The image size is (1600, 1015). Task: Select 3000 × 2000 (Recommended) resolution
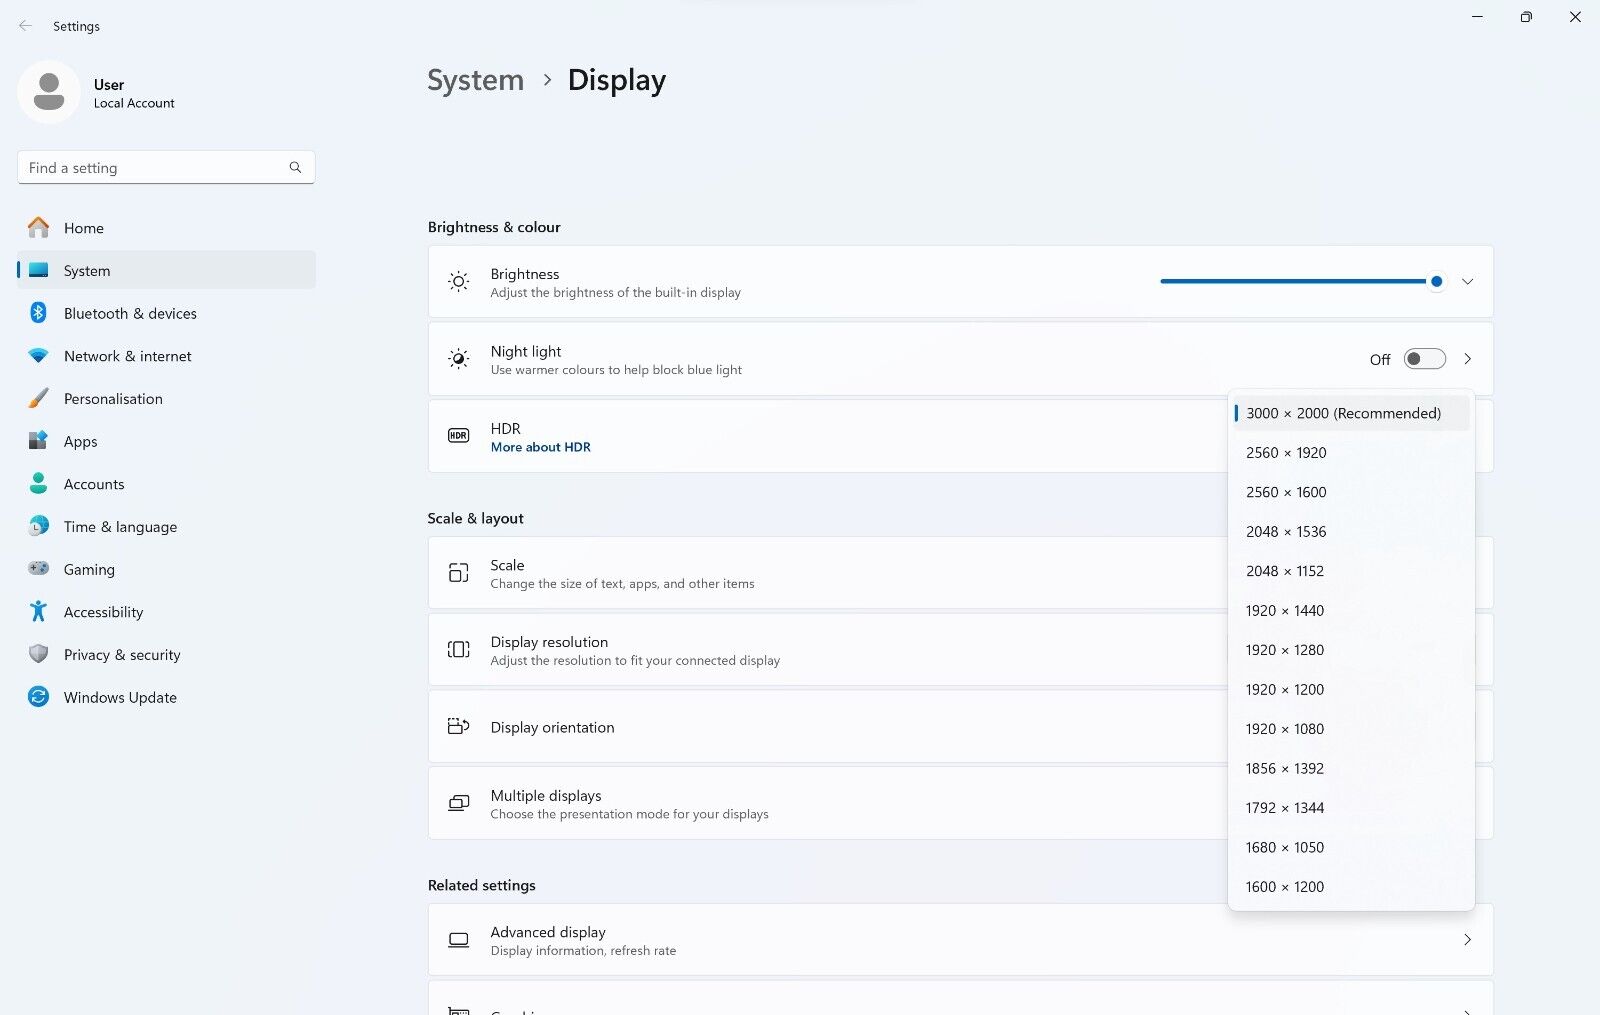[x=1351, y=413]
